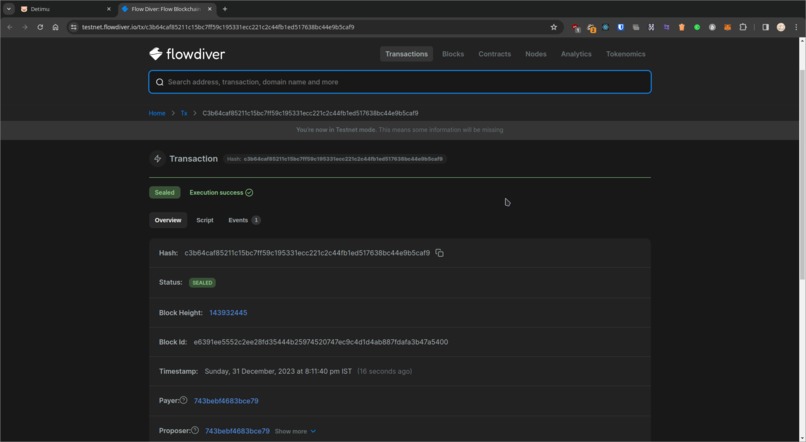Click the small Hash pill beside Transaction
This screenshot has height=442, width=806.
[335, 159]
